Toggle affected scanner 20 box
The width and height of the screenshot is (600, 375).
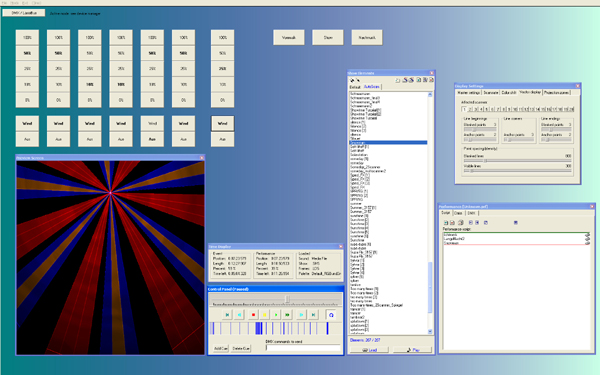pos(571,109)
